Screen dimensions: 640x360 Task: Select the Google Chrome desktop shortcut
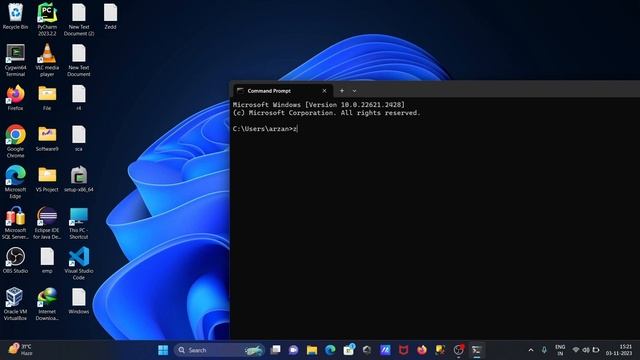[x=16, y=141]
